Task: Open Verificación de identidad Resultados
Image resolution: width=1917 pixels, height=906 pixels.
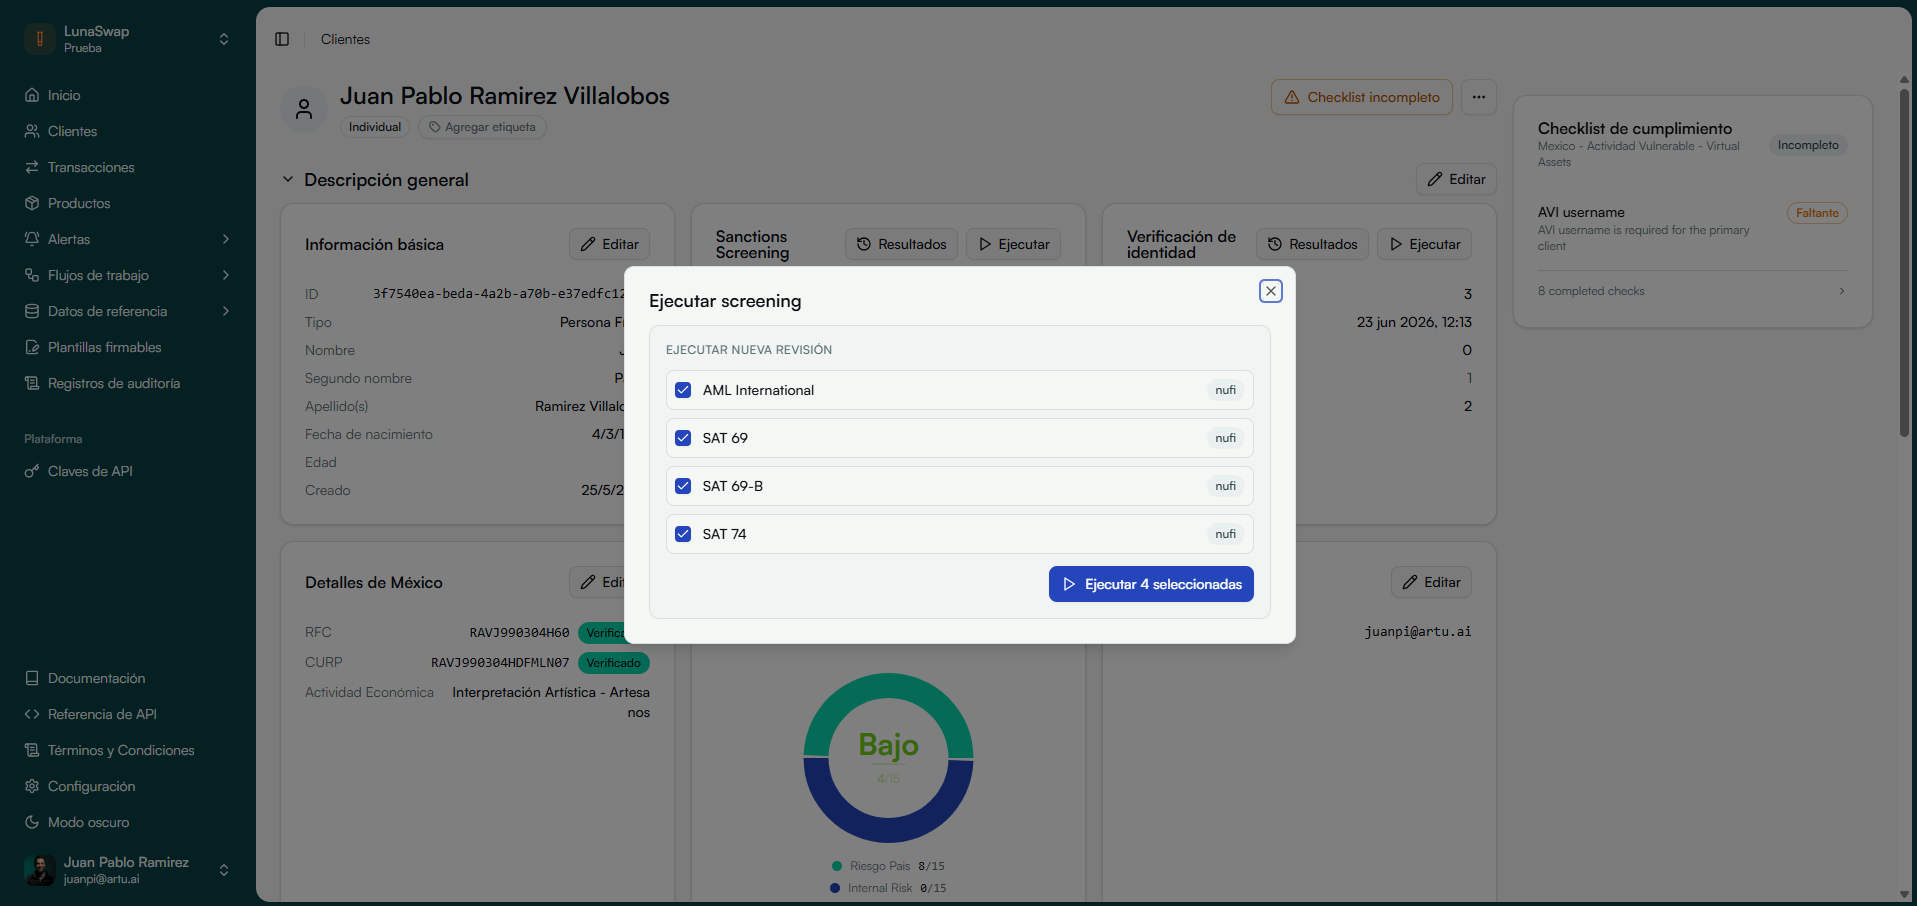Action: (1313, 244)
